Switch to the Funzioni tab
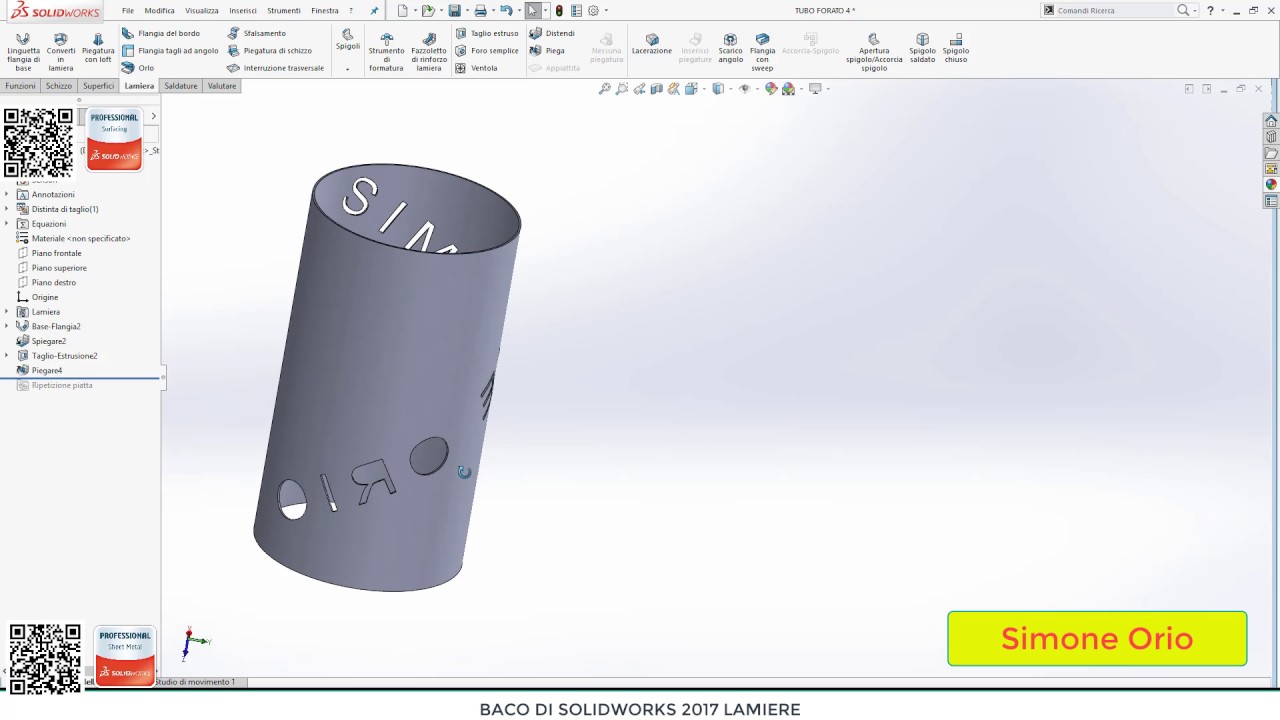 coord(20,86)
